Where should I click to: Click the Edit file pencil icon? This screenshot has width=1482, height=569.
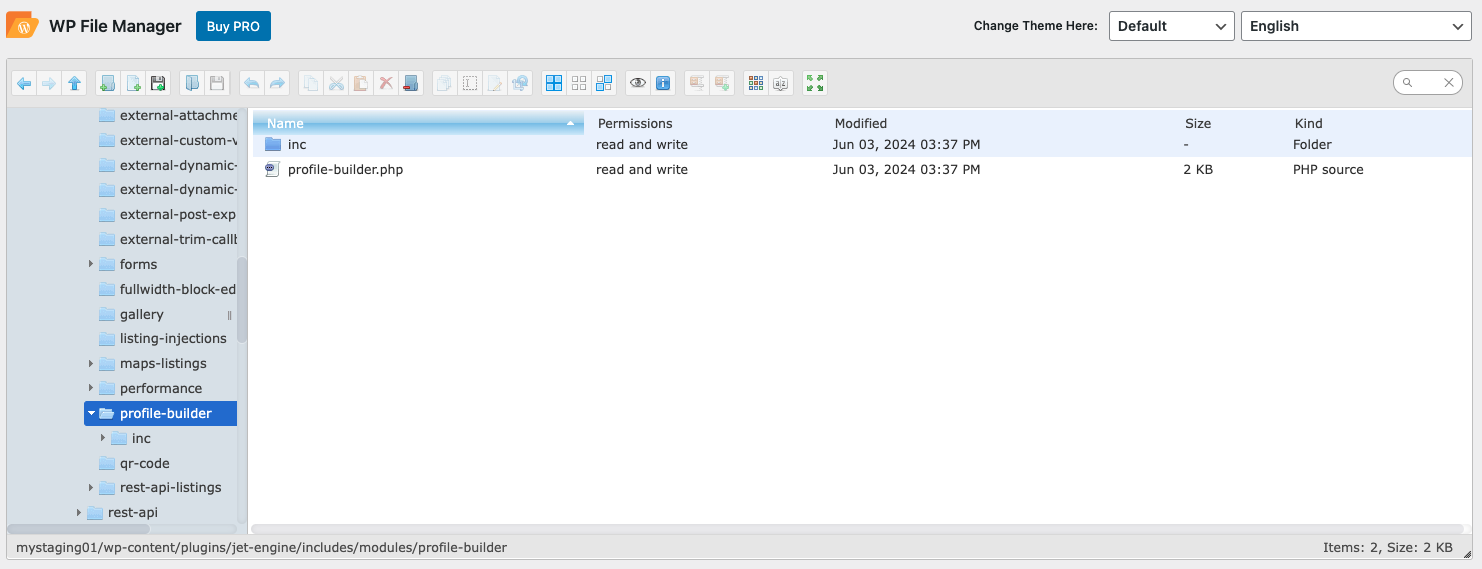pyautogui.click(x=495, y=84)
